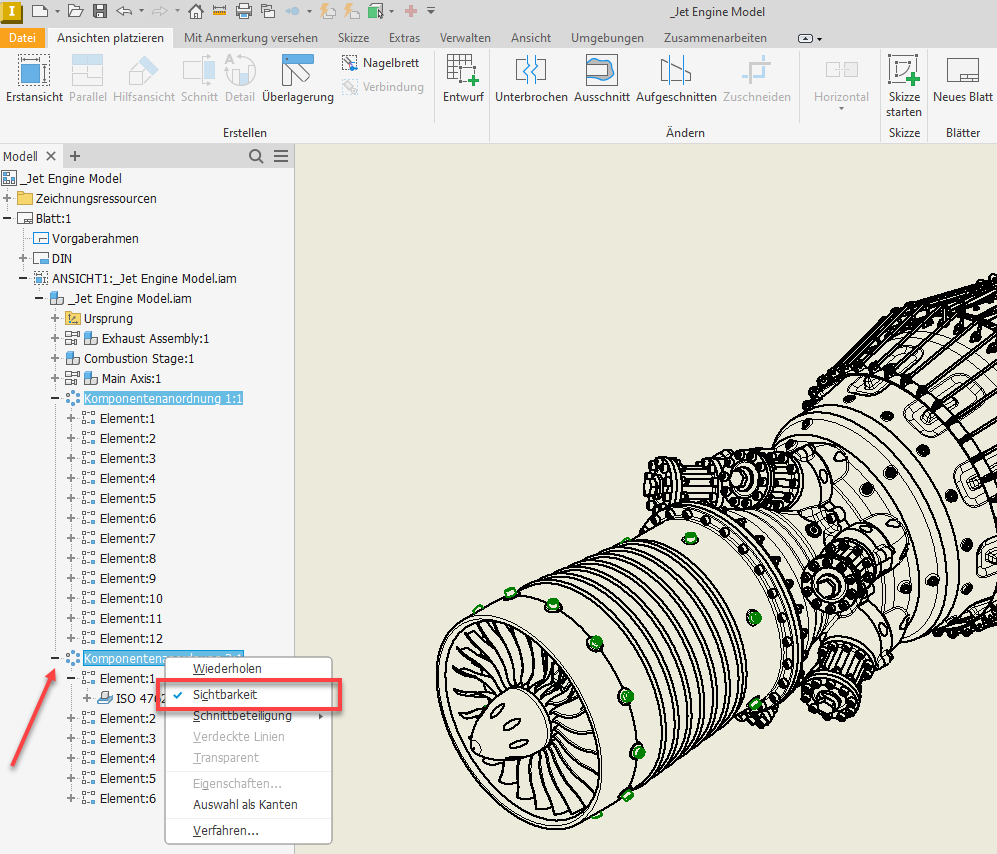Click the Aufgeschnitten slice tool
The width and height of the screenshot is (997, 854).
[x=676, y=78]
